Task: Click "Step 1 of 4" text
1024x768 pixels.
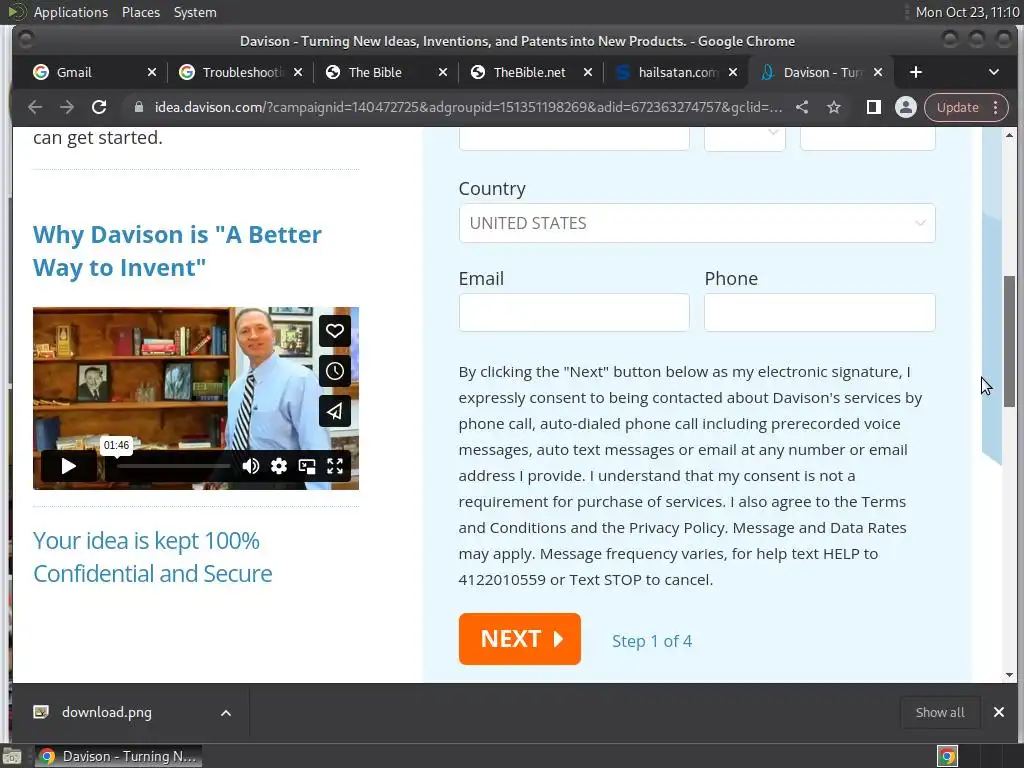Action: coord(652,641)
